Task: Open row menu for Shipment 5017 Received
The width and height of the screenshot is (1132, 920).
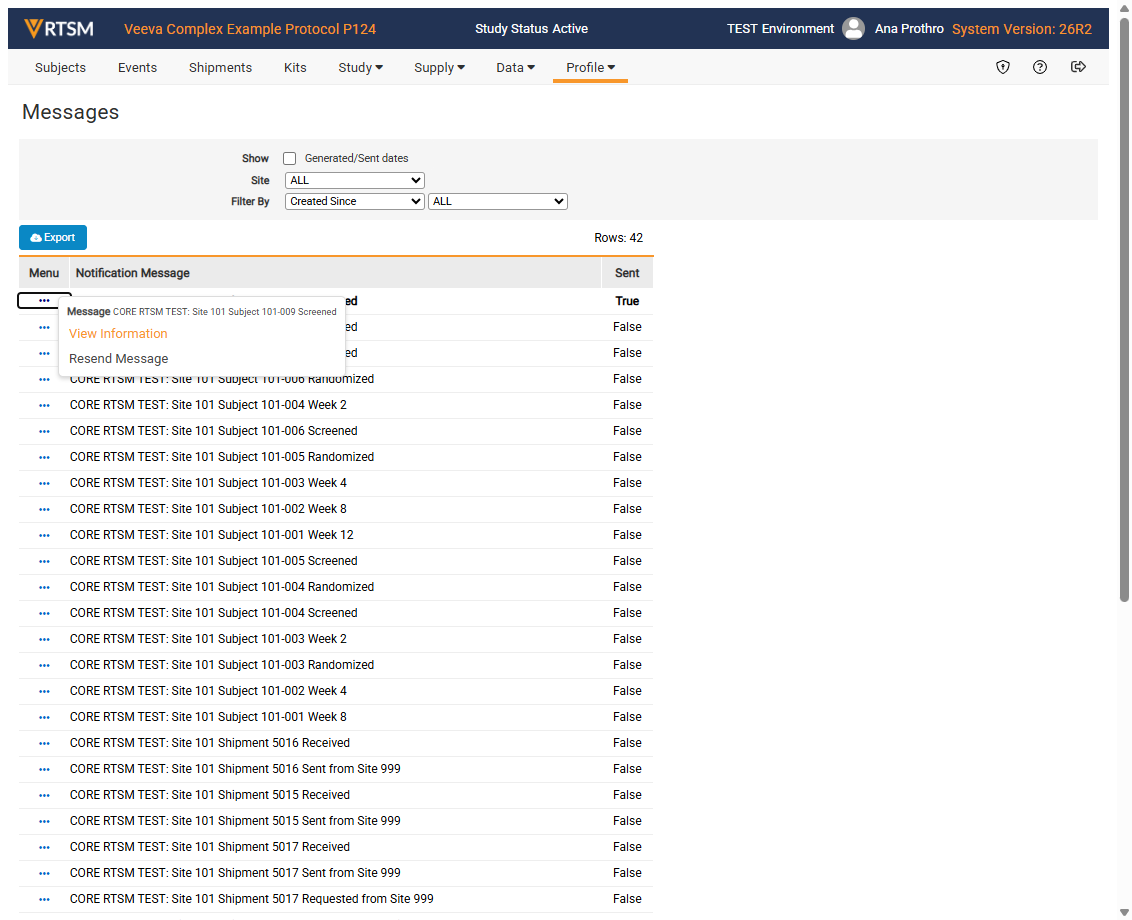Action: 44,847
